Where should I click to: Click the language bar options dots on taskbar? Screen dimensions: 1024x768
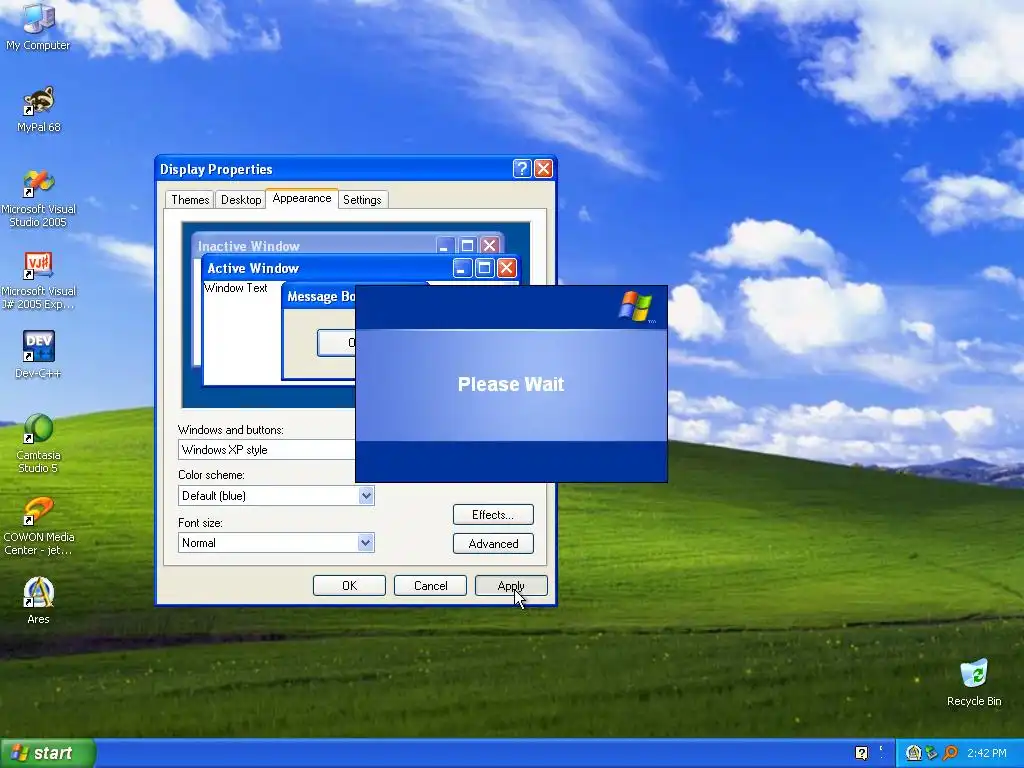881,752
